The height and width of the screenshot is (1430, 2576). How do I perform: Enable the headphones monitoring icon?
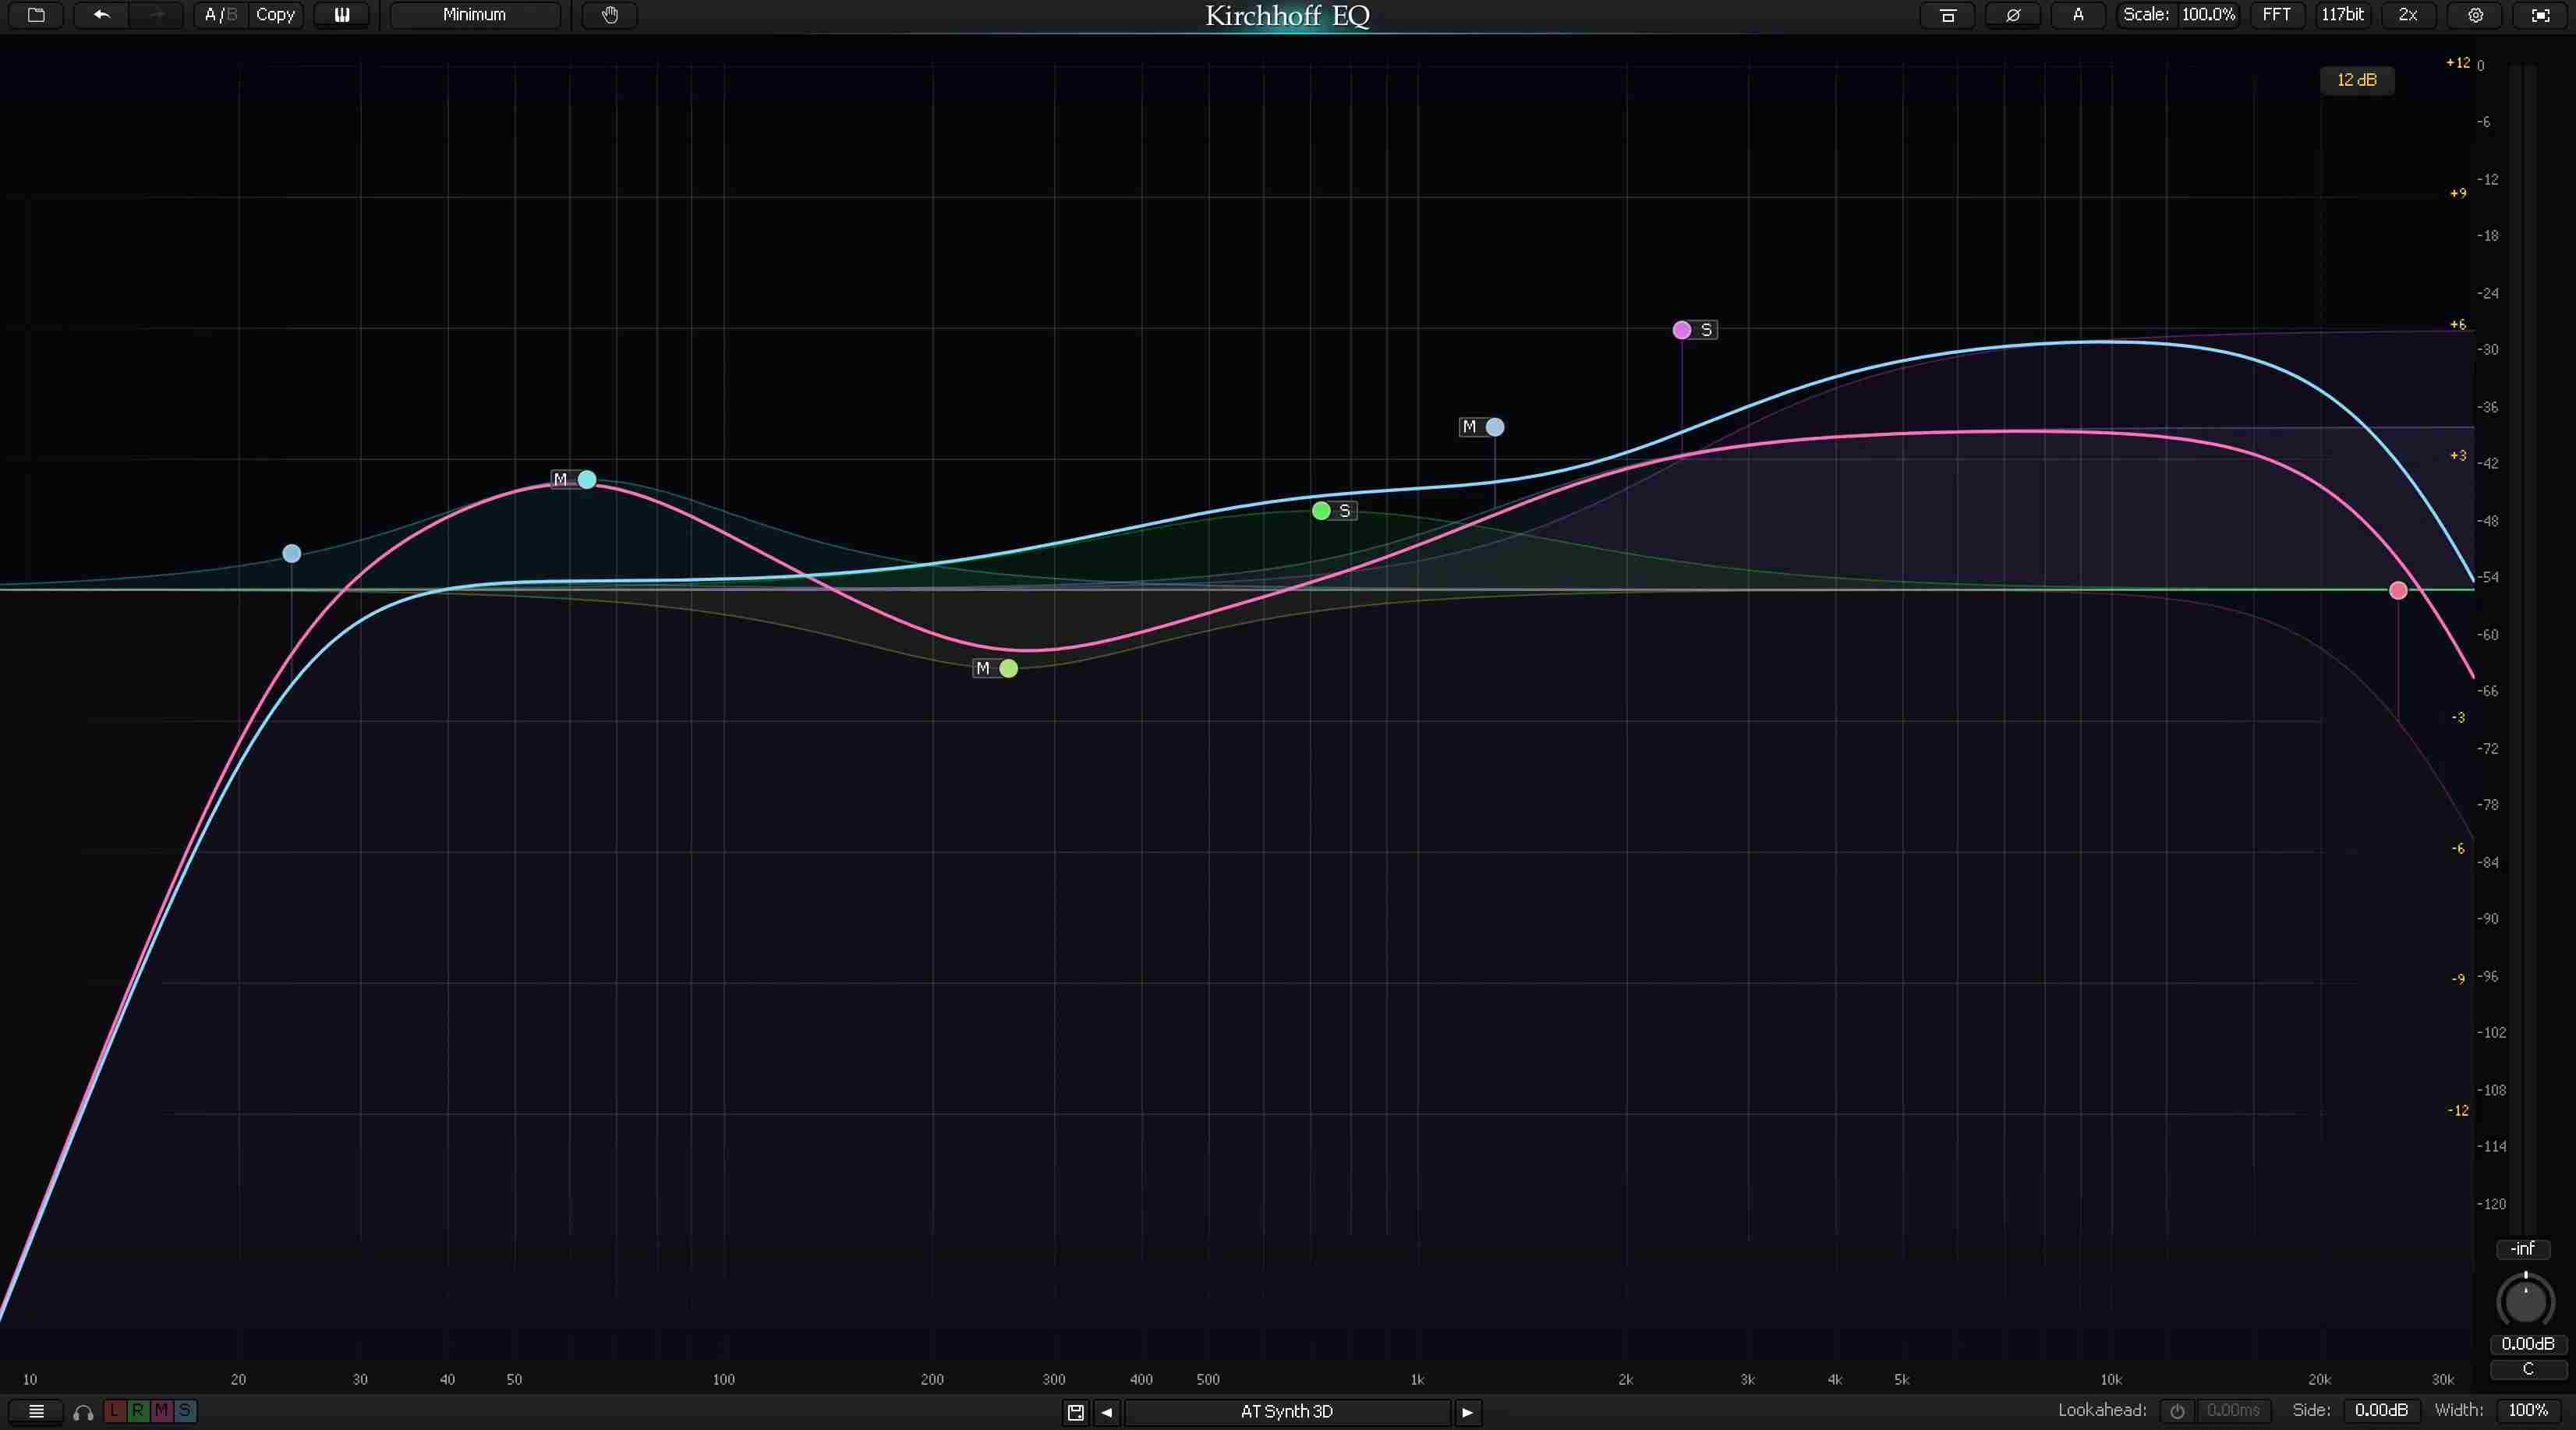(x=82, y=1412)
